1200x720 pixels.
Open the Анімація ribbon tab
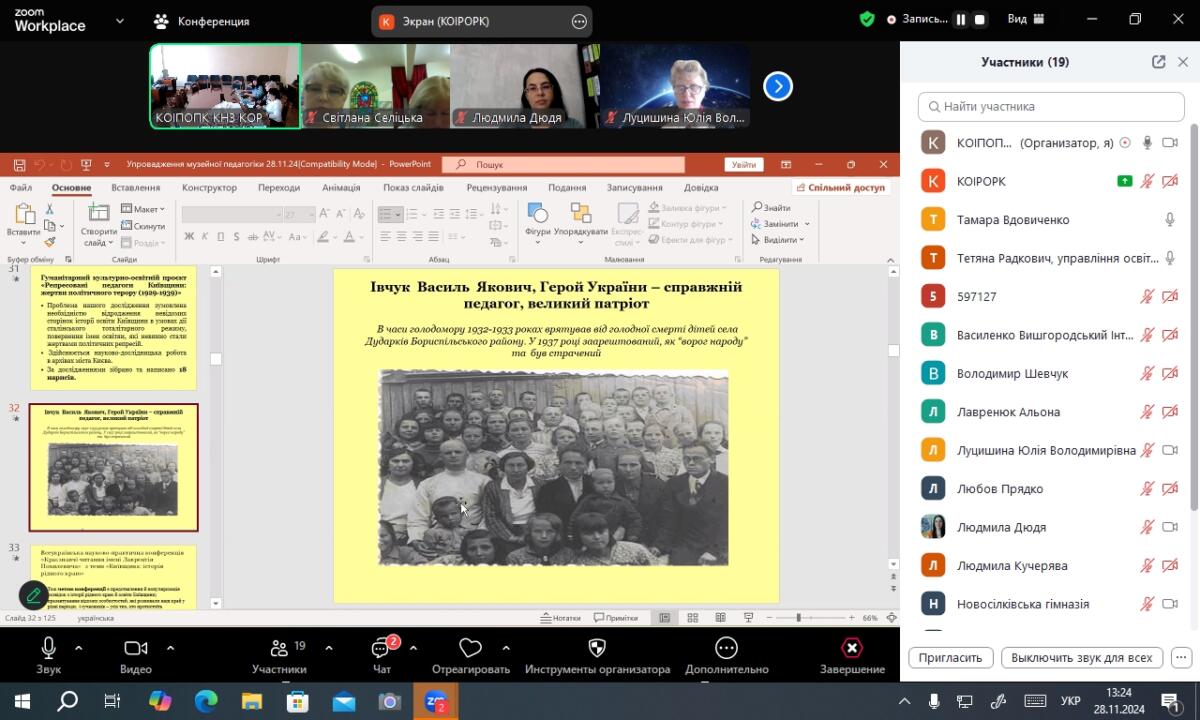(341, 187)
